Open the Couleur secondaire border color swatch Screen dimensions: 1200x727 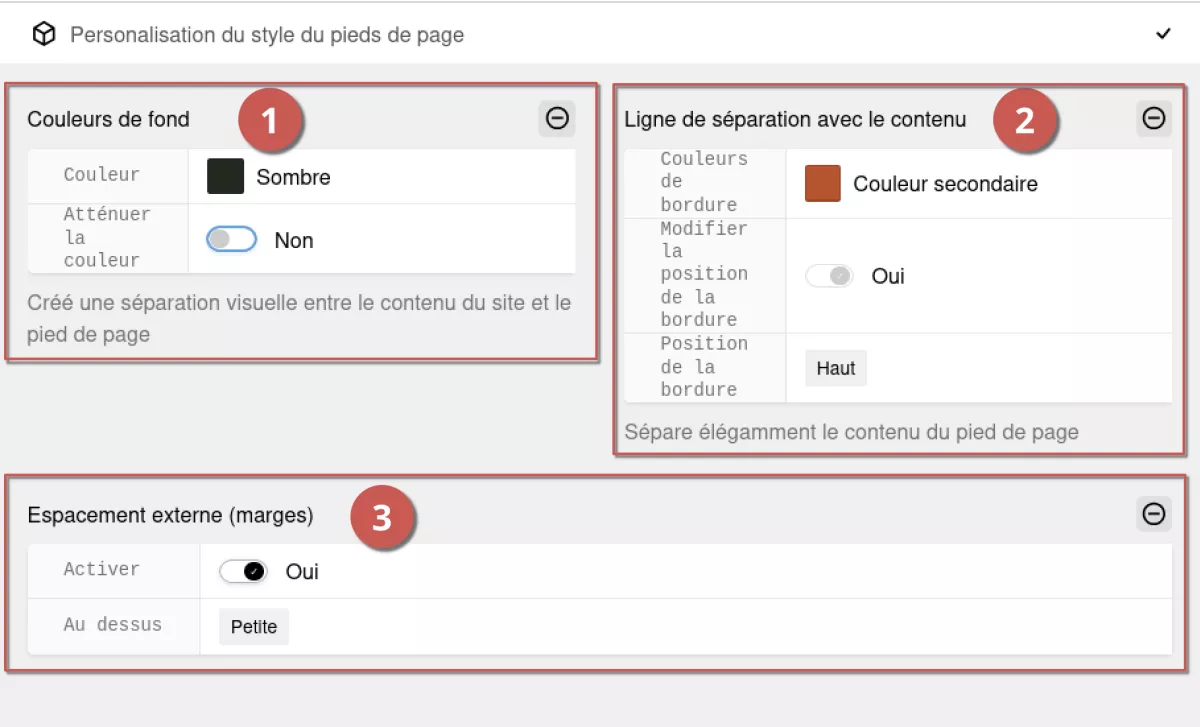(823, 184)
